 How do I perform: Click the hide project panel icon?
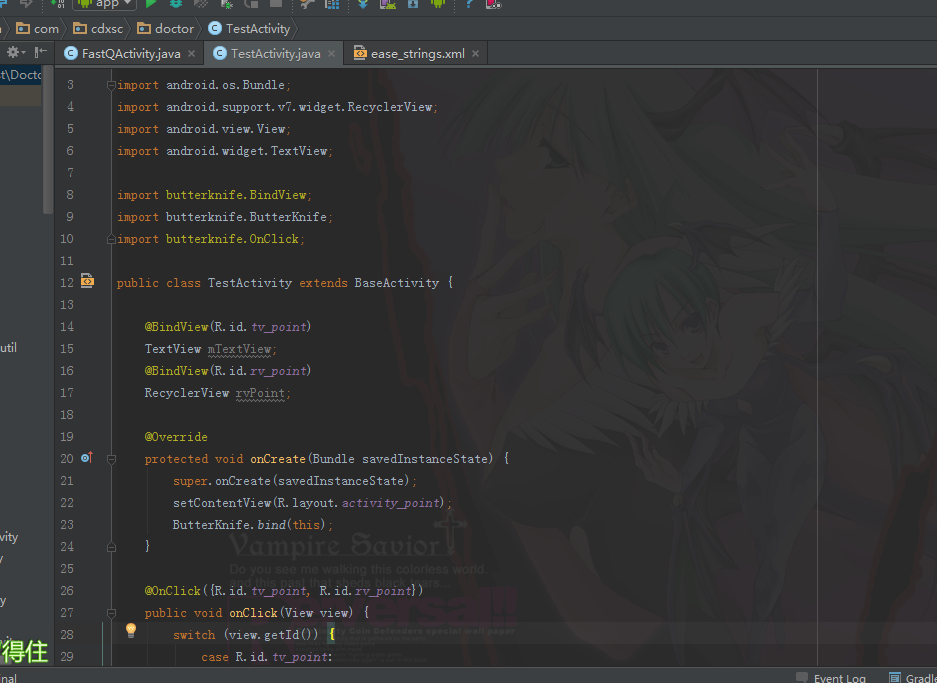41,53
